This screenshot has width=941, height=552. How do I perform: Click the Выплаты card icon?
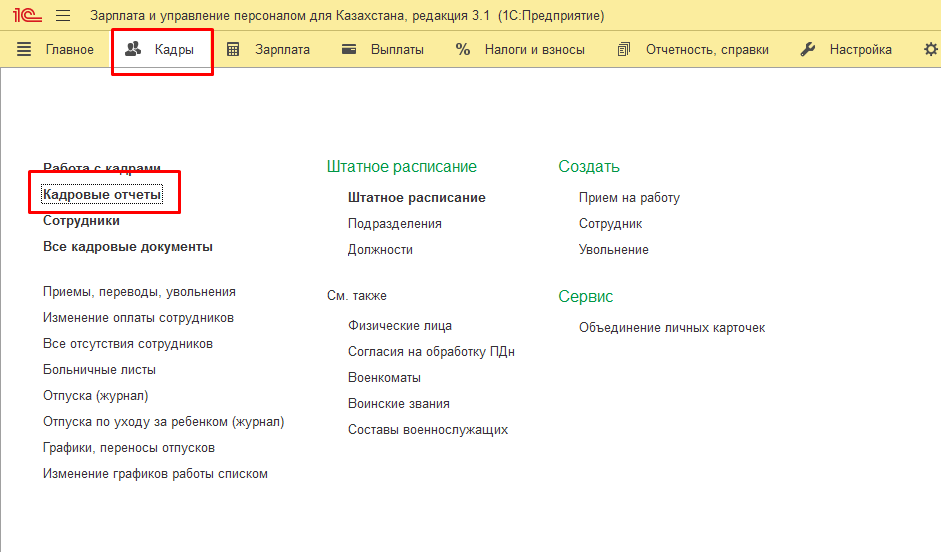click(349, 49)
